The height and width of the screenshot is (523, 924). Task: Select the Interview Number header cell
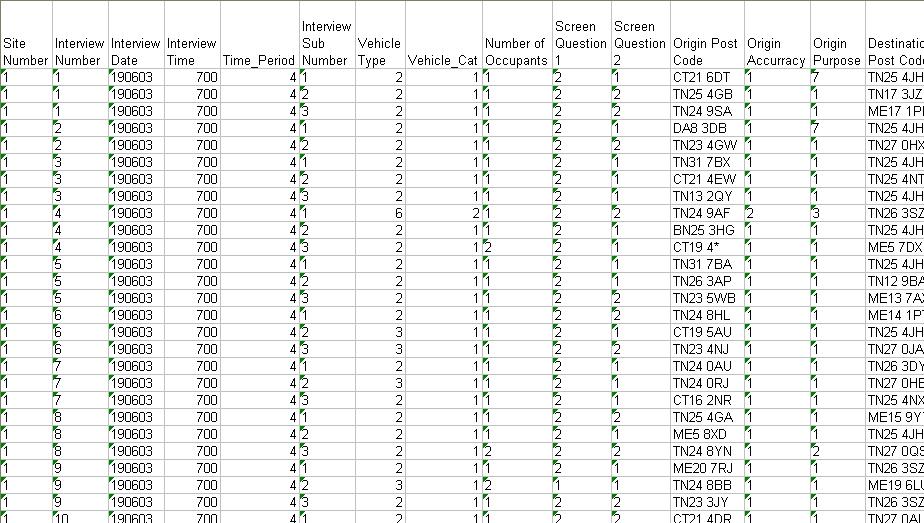[x=80, y=35]
